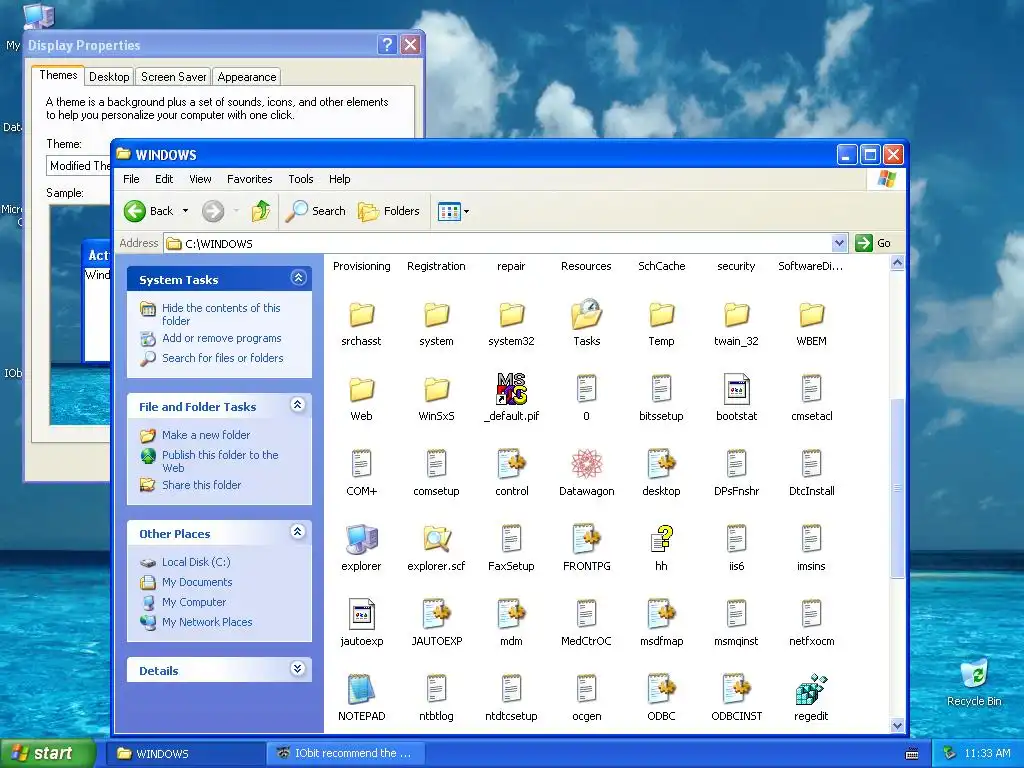Click Add or remove programs link
Image resolution: width=1024 pixels, height=768 pixels.
coord(221,338)
